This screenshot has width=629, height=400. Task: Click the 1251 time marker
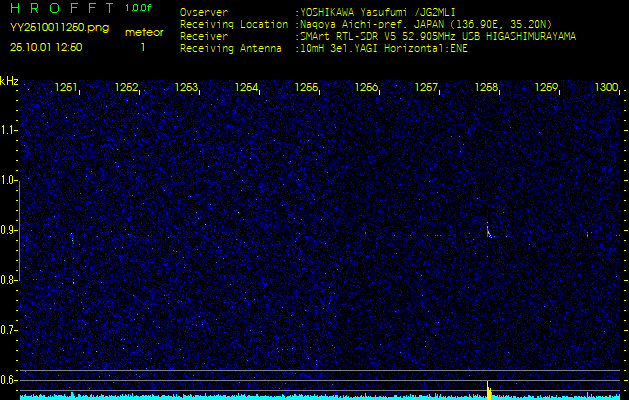click(66, 88)
